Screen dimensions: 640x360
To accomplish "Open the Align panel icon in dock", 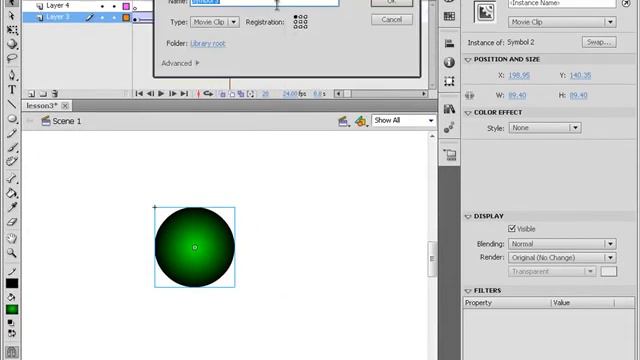I will coord(449,43).
